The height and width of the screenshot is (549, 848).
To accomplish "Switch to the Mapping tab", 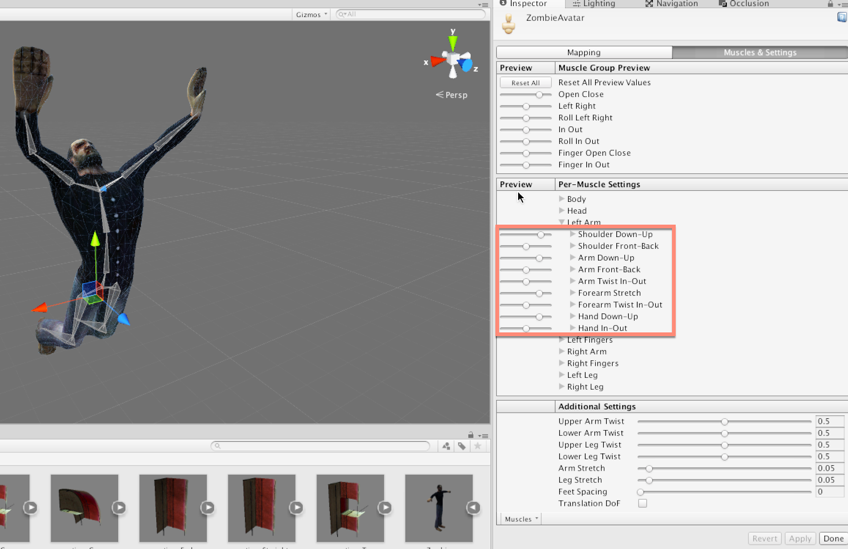I will [583, 52].
